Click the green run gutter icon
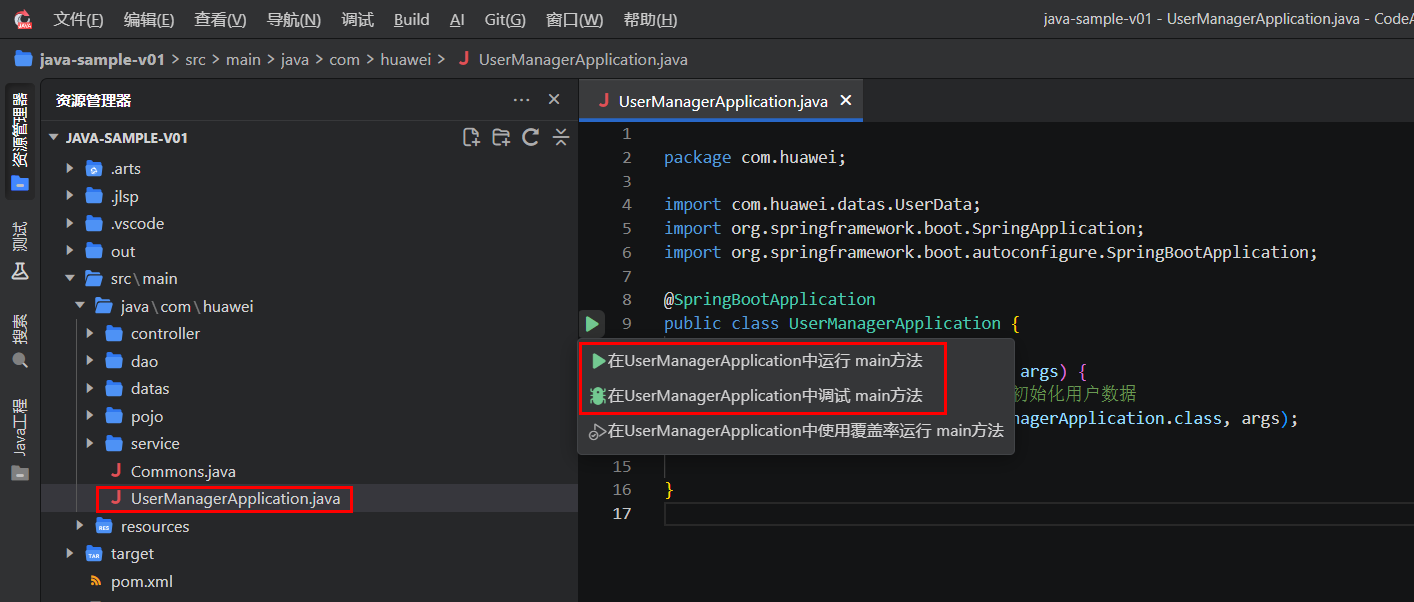This screenshot has width=1414, height=602. click(x=592, y=324)
